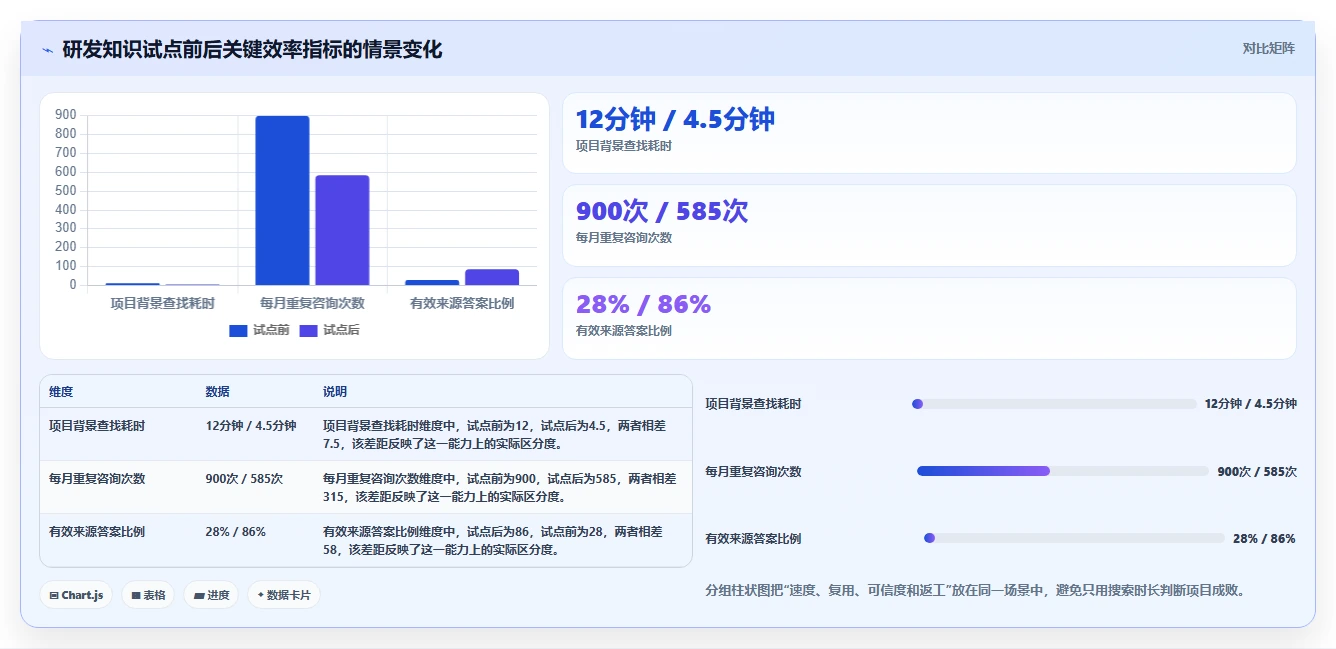This screenshot has width=1336, height=649.
Task: Click the 每月重复咨询次数 progress bar
Action: pos(1063,471)
